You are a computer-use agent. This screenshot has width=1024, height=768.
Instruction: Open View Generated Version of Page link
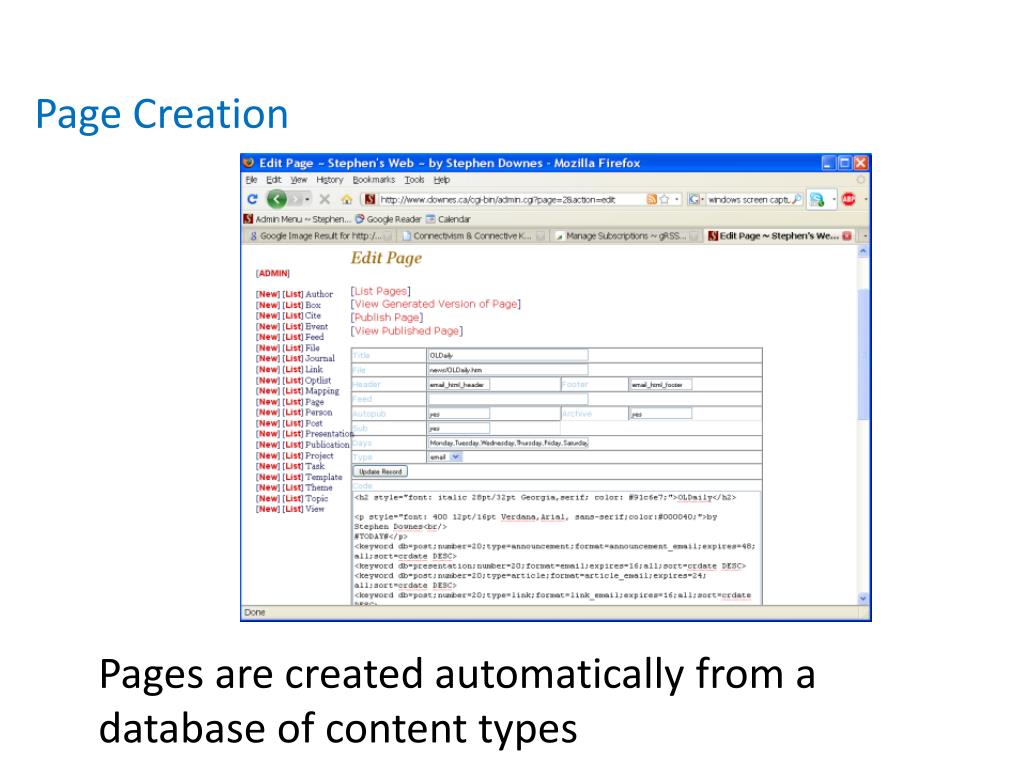pyautogui.click(x=436, y=304)
